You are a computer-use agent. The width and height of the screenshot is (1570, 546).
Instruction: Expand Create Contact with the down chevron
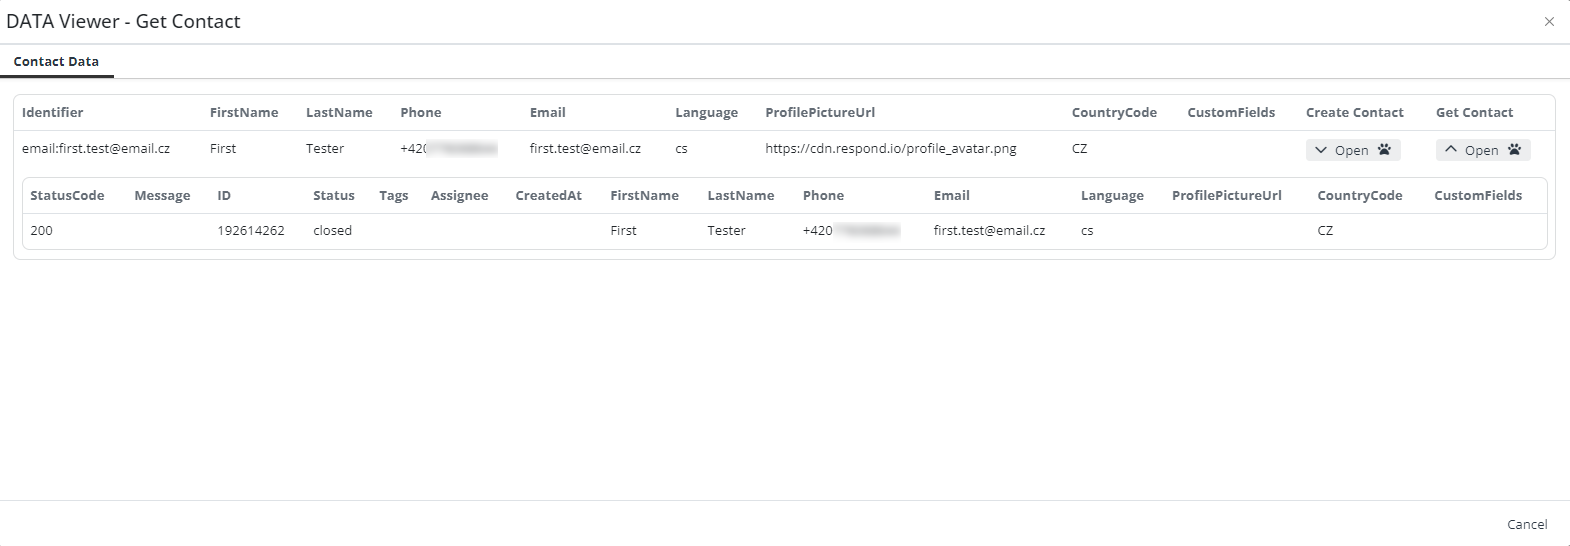1321,150
